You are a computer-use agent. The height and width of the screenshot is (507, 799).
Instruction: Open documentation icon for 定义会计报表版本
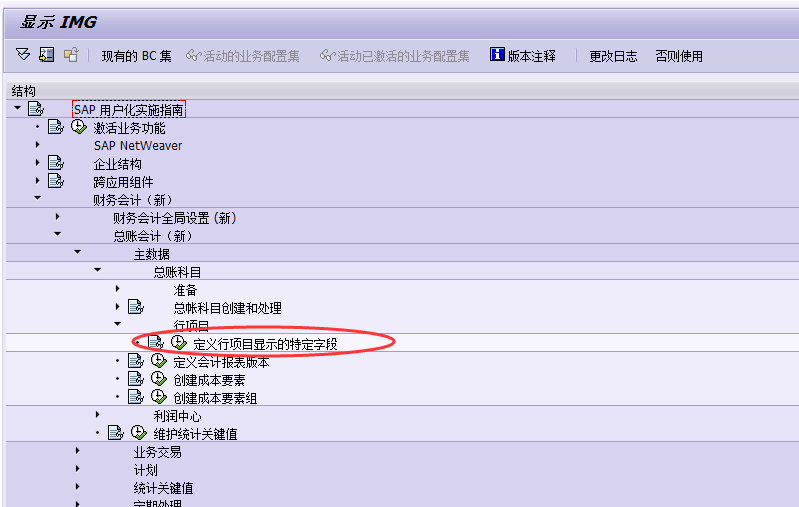click(136, 361)
